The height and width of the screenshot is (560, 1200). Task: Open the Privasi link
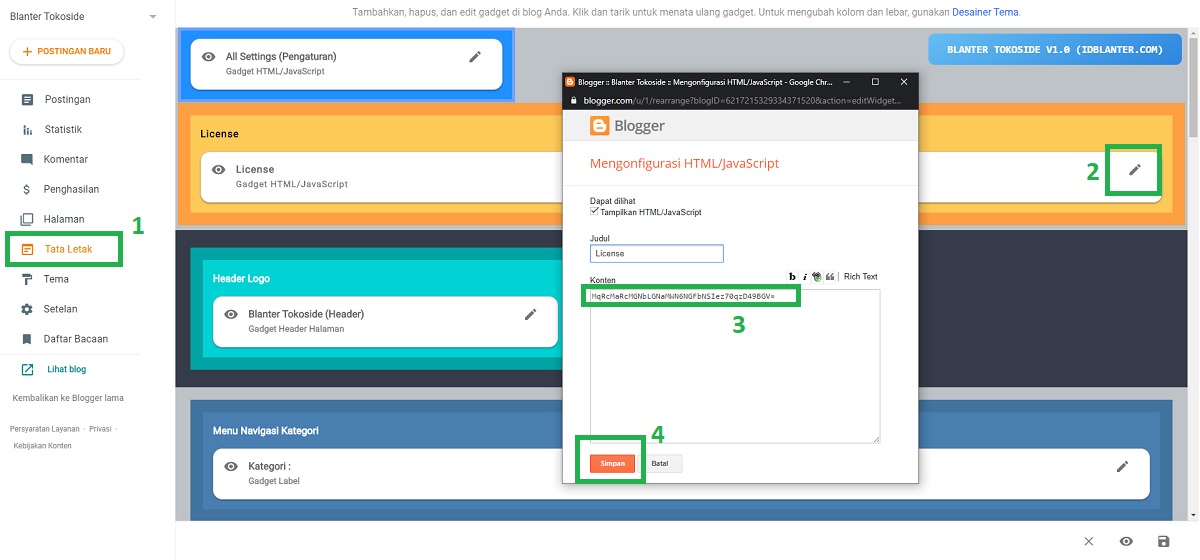pyautogui.click(x=100, y=428)
